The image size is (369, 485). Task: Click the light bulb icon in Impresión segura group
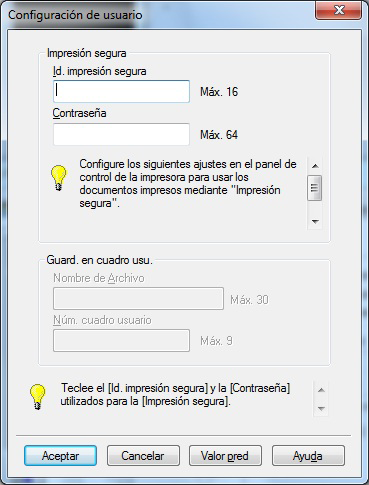59,178
